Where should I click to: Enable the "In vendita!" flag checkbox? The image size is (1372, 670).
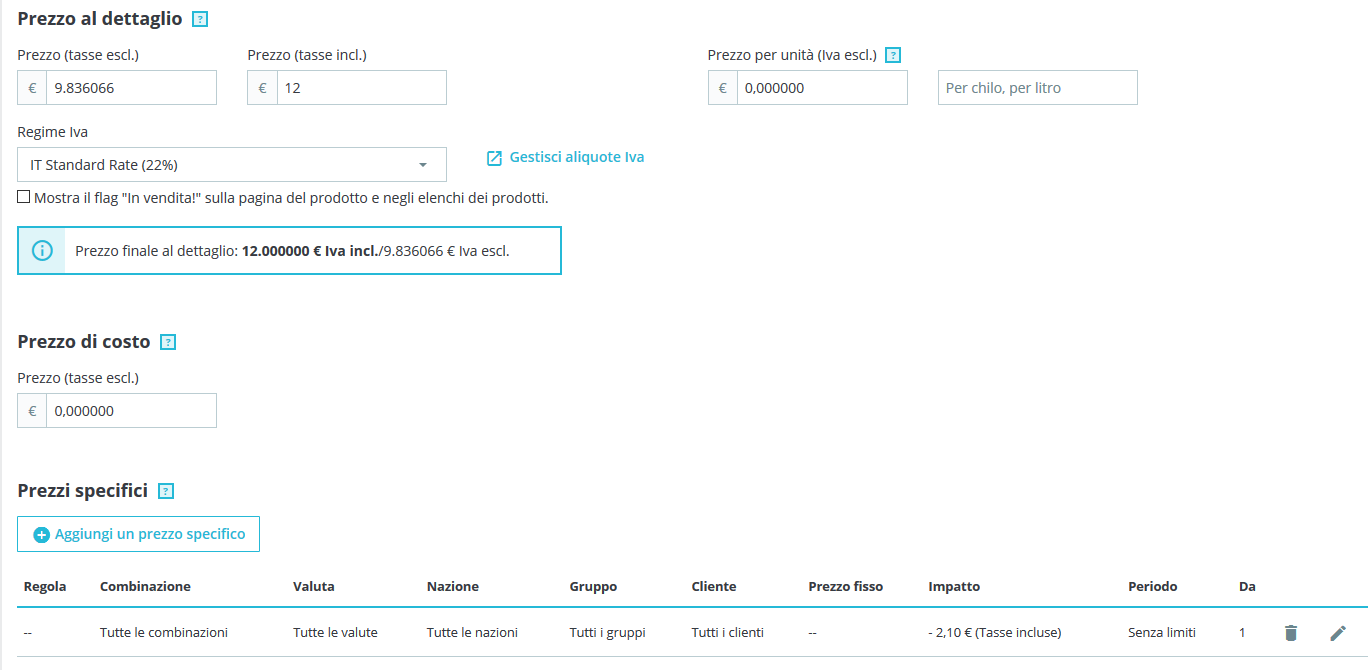tap(24, 197)
